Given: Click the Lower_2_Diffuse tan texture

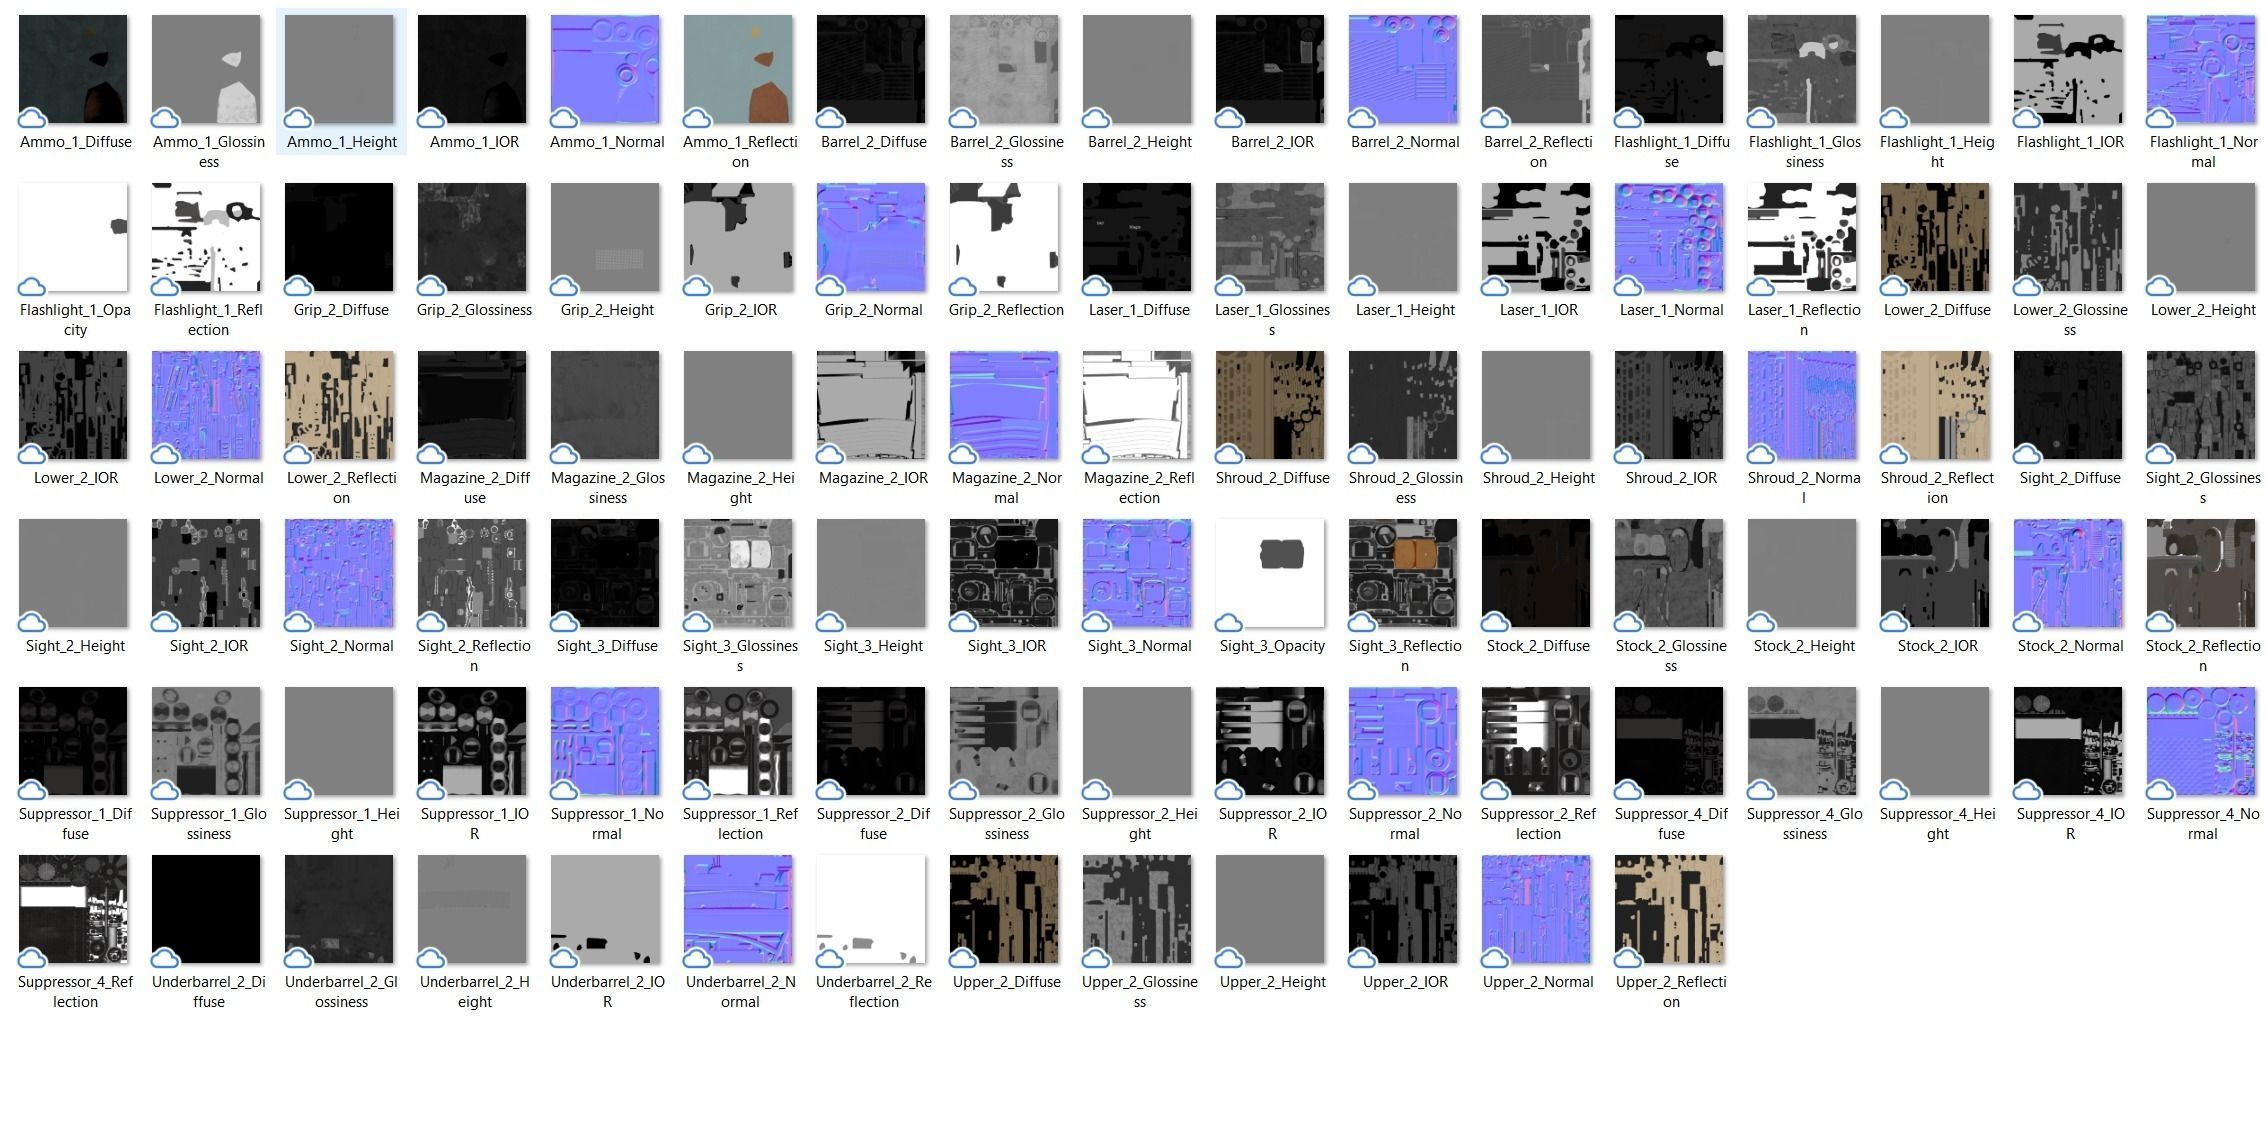Looking at the screenshot, I should pos(1935,237).
